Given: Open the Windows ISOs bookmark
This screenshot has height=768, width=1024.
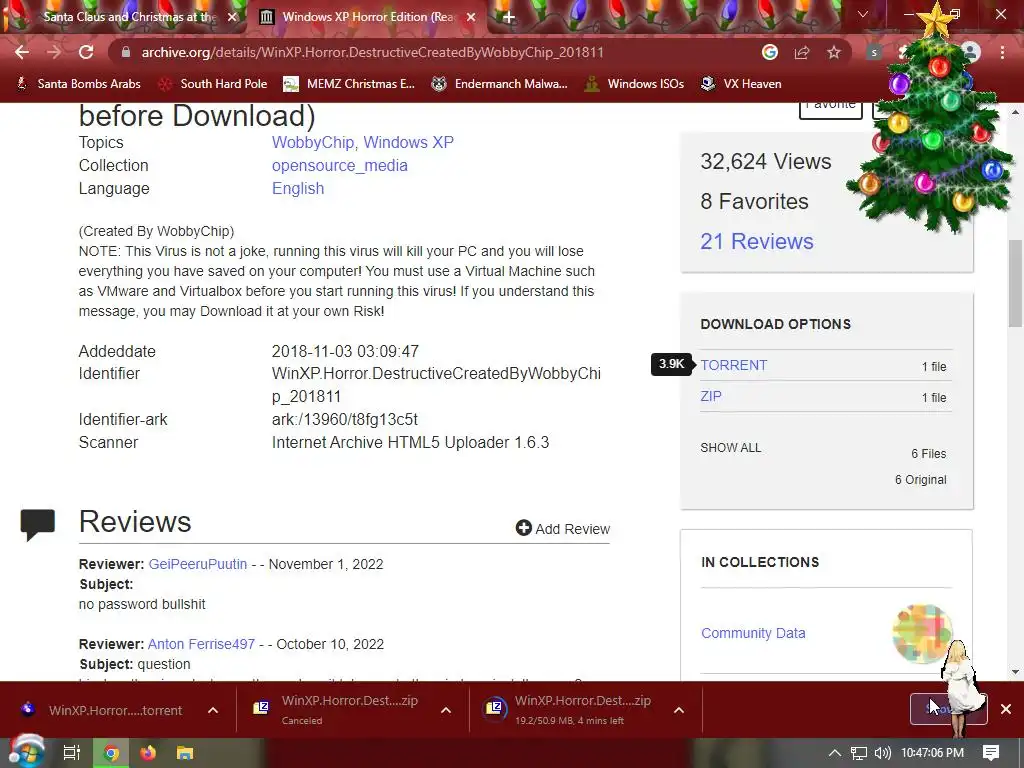Looking at the screenshot, I should (x=634, y=84).
